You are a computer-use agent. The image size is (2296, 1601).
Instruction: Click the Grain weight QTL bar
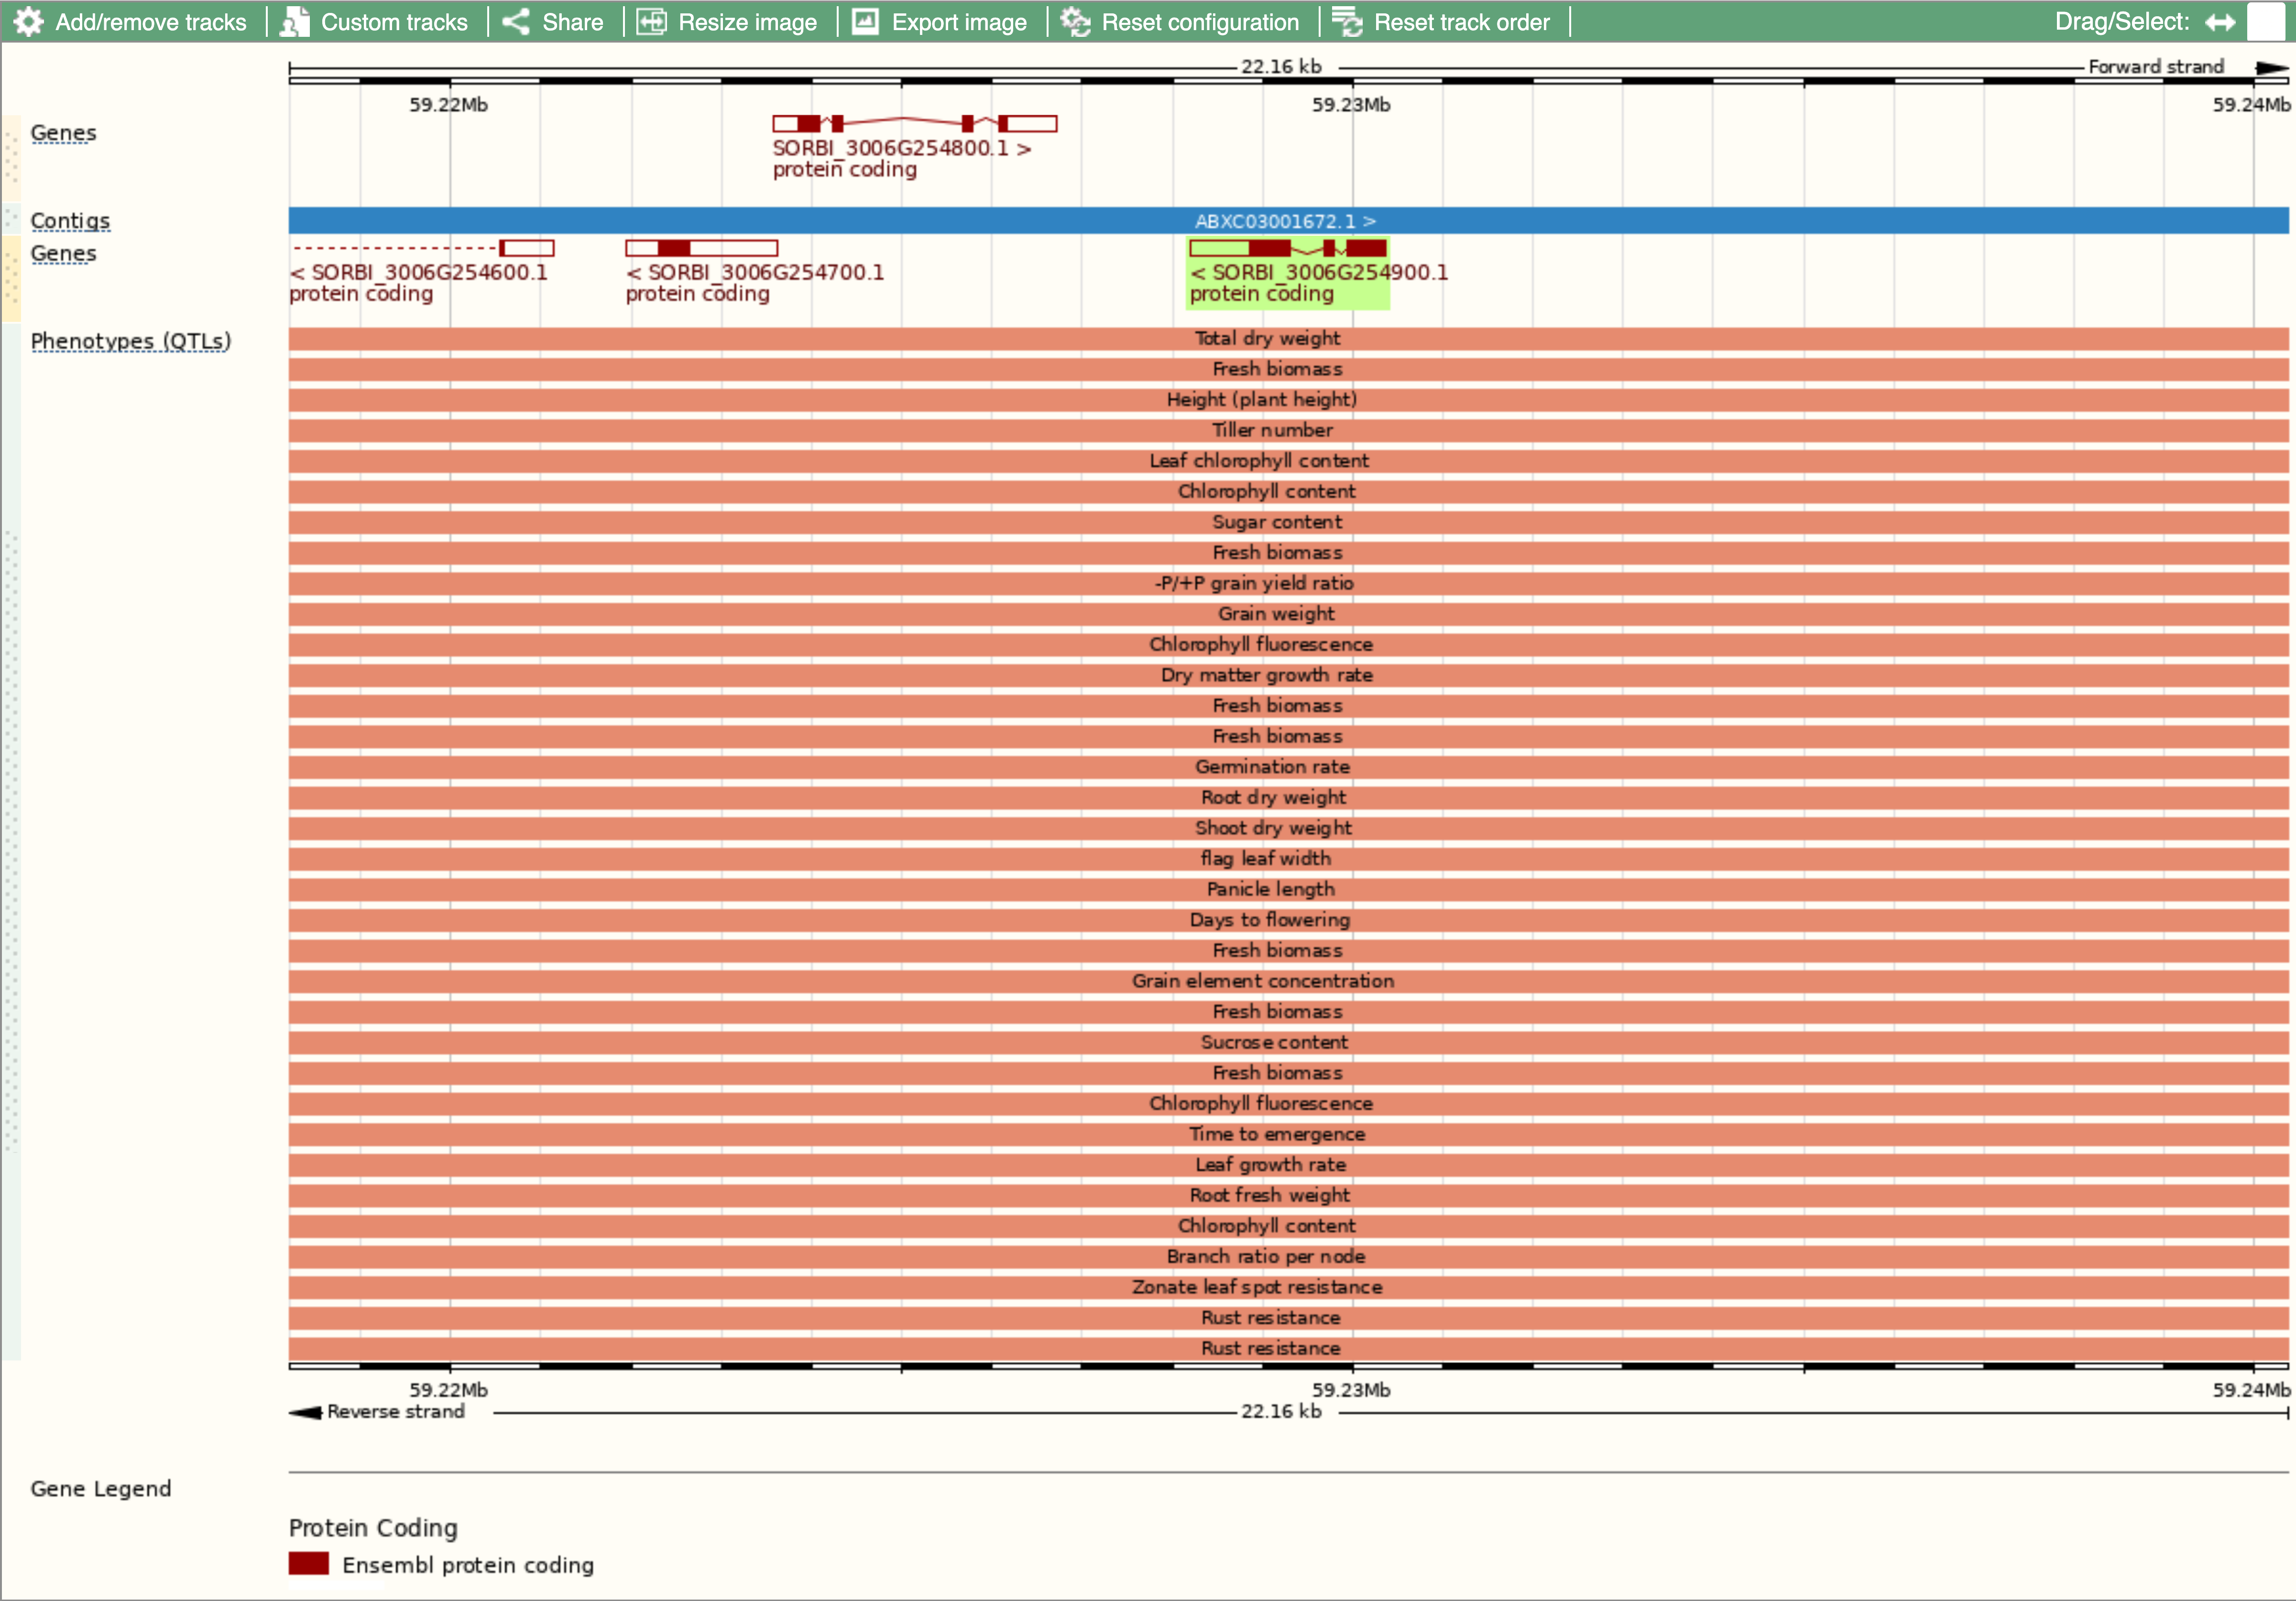[1288, 614]
